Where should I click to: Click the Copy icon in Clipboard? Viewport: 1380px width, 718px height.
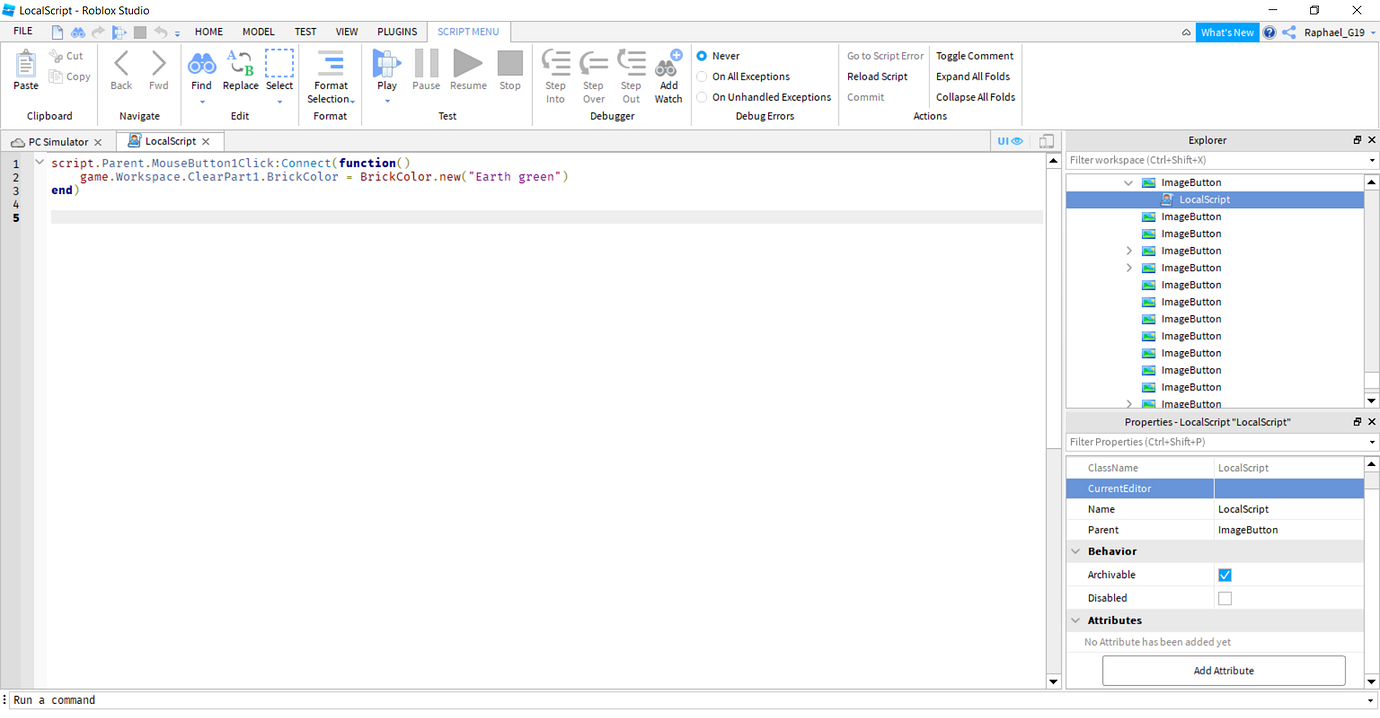[x=56, y=77]
